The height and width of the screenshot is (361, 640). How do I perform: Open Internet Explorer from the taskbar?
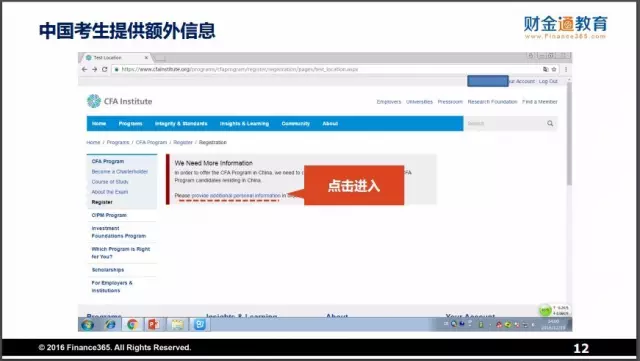coord(110,325)
